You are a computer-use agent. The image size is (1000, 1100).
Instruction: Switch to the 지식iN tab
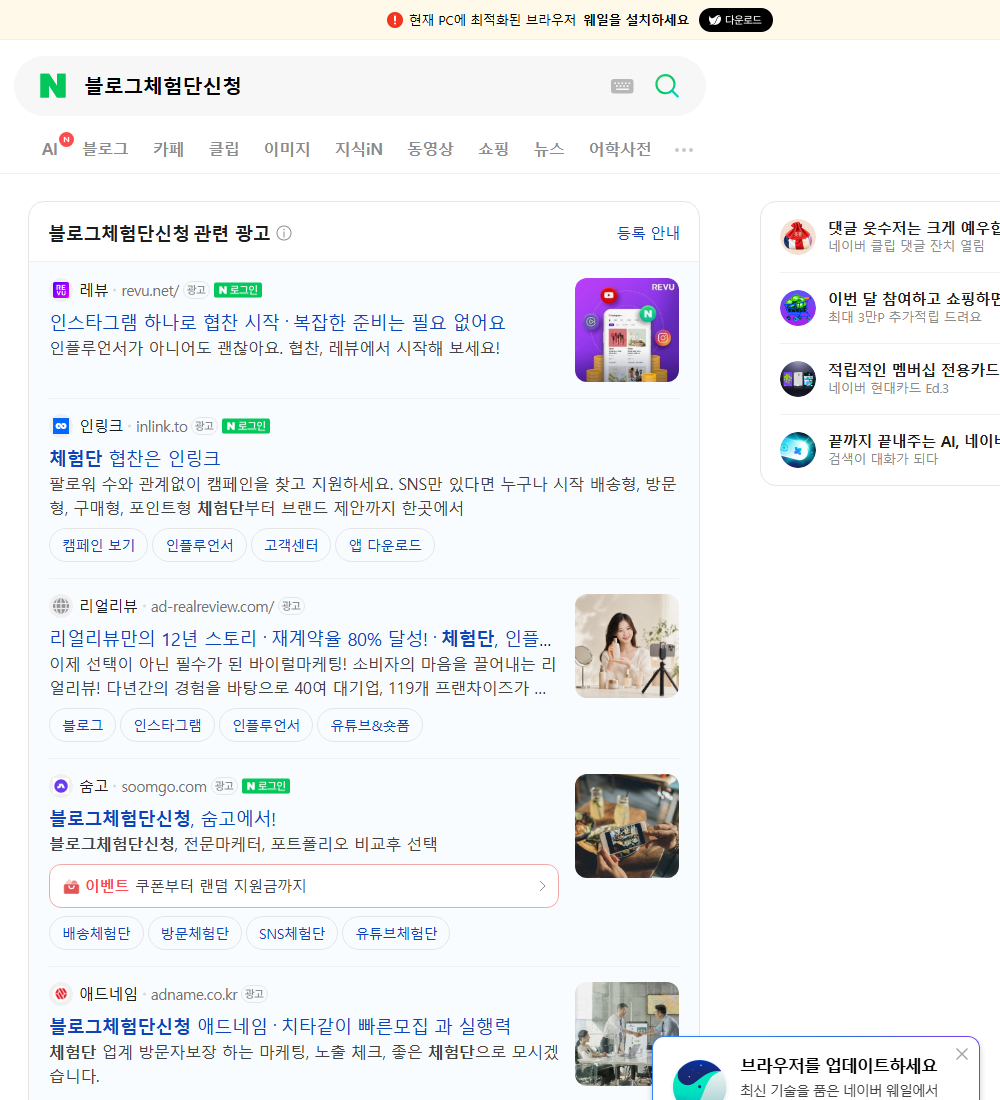359,149
